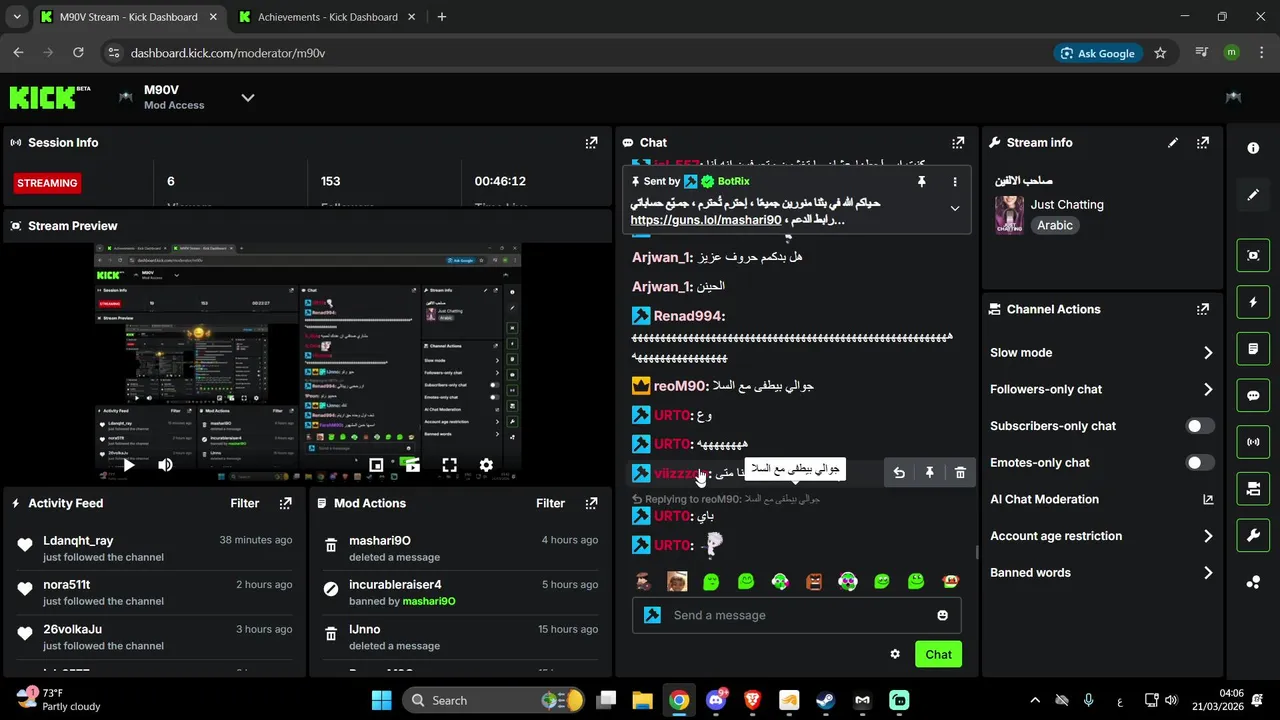Pop out the Channel Actions panel

[1203, 309]
